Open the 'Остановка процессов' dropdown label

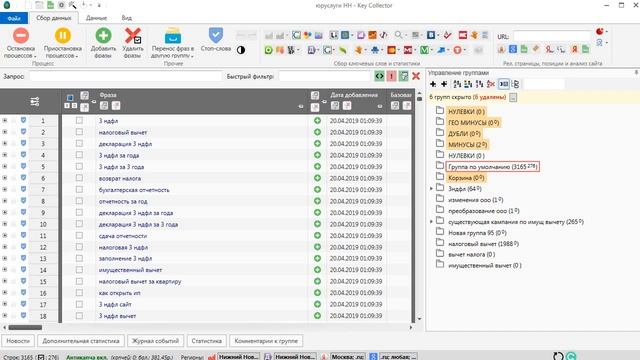[21, 52]
